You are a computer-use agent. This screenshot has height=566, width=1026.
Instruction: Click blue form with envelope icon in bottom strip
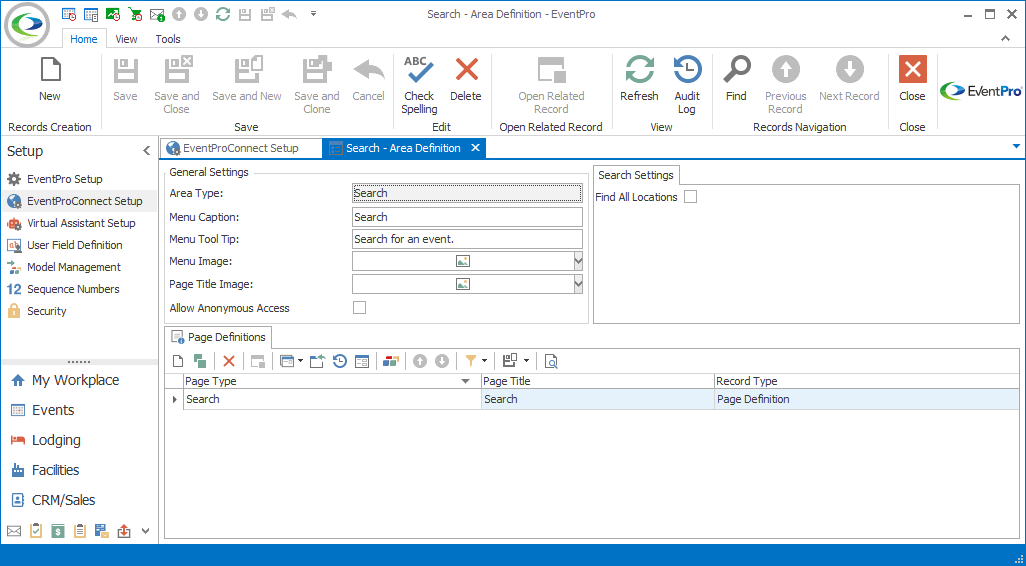click(x=101, y=531)
